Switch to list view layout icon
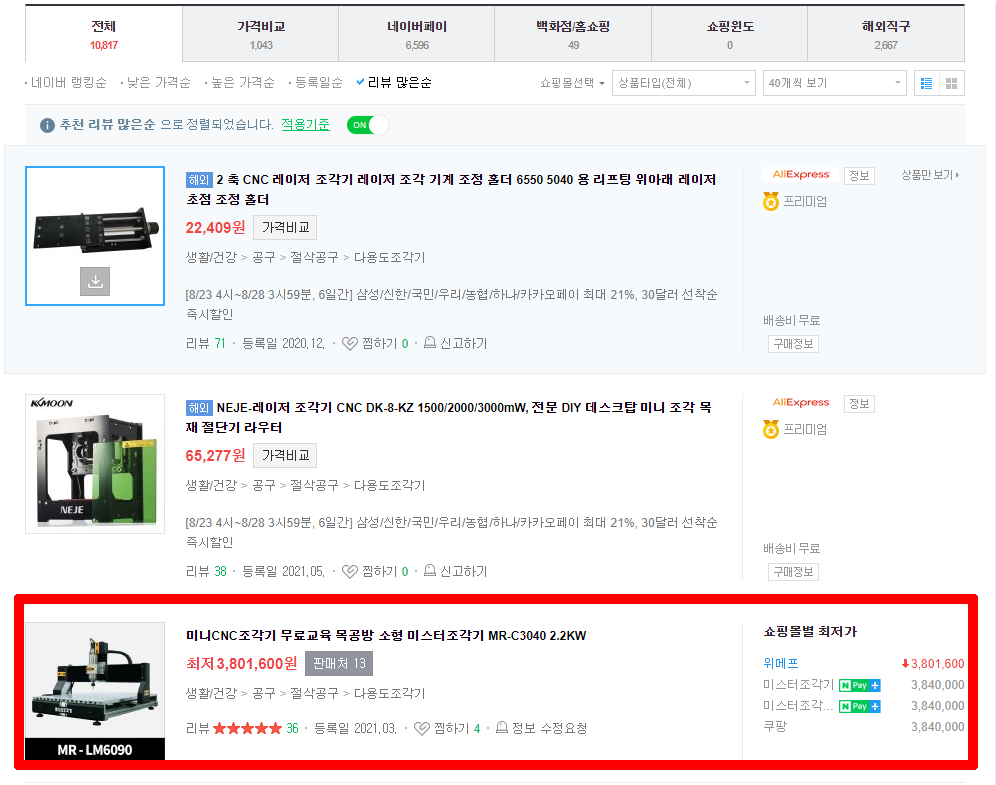Viewport: 996px width, 785px height. point(926,83)
